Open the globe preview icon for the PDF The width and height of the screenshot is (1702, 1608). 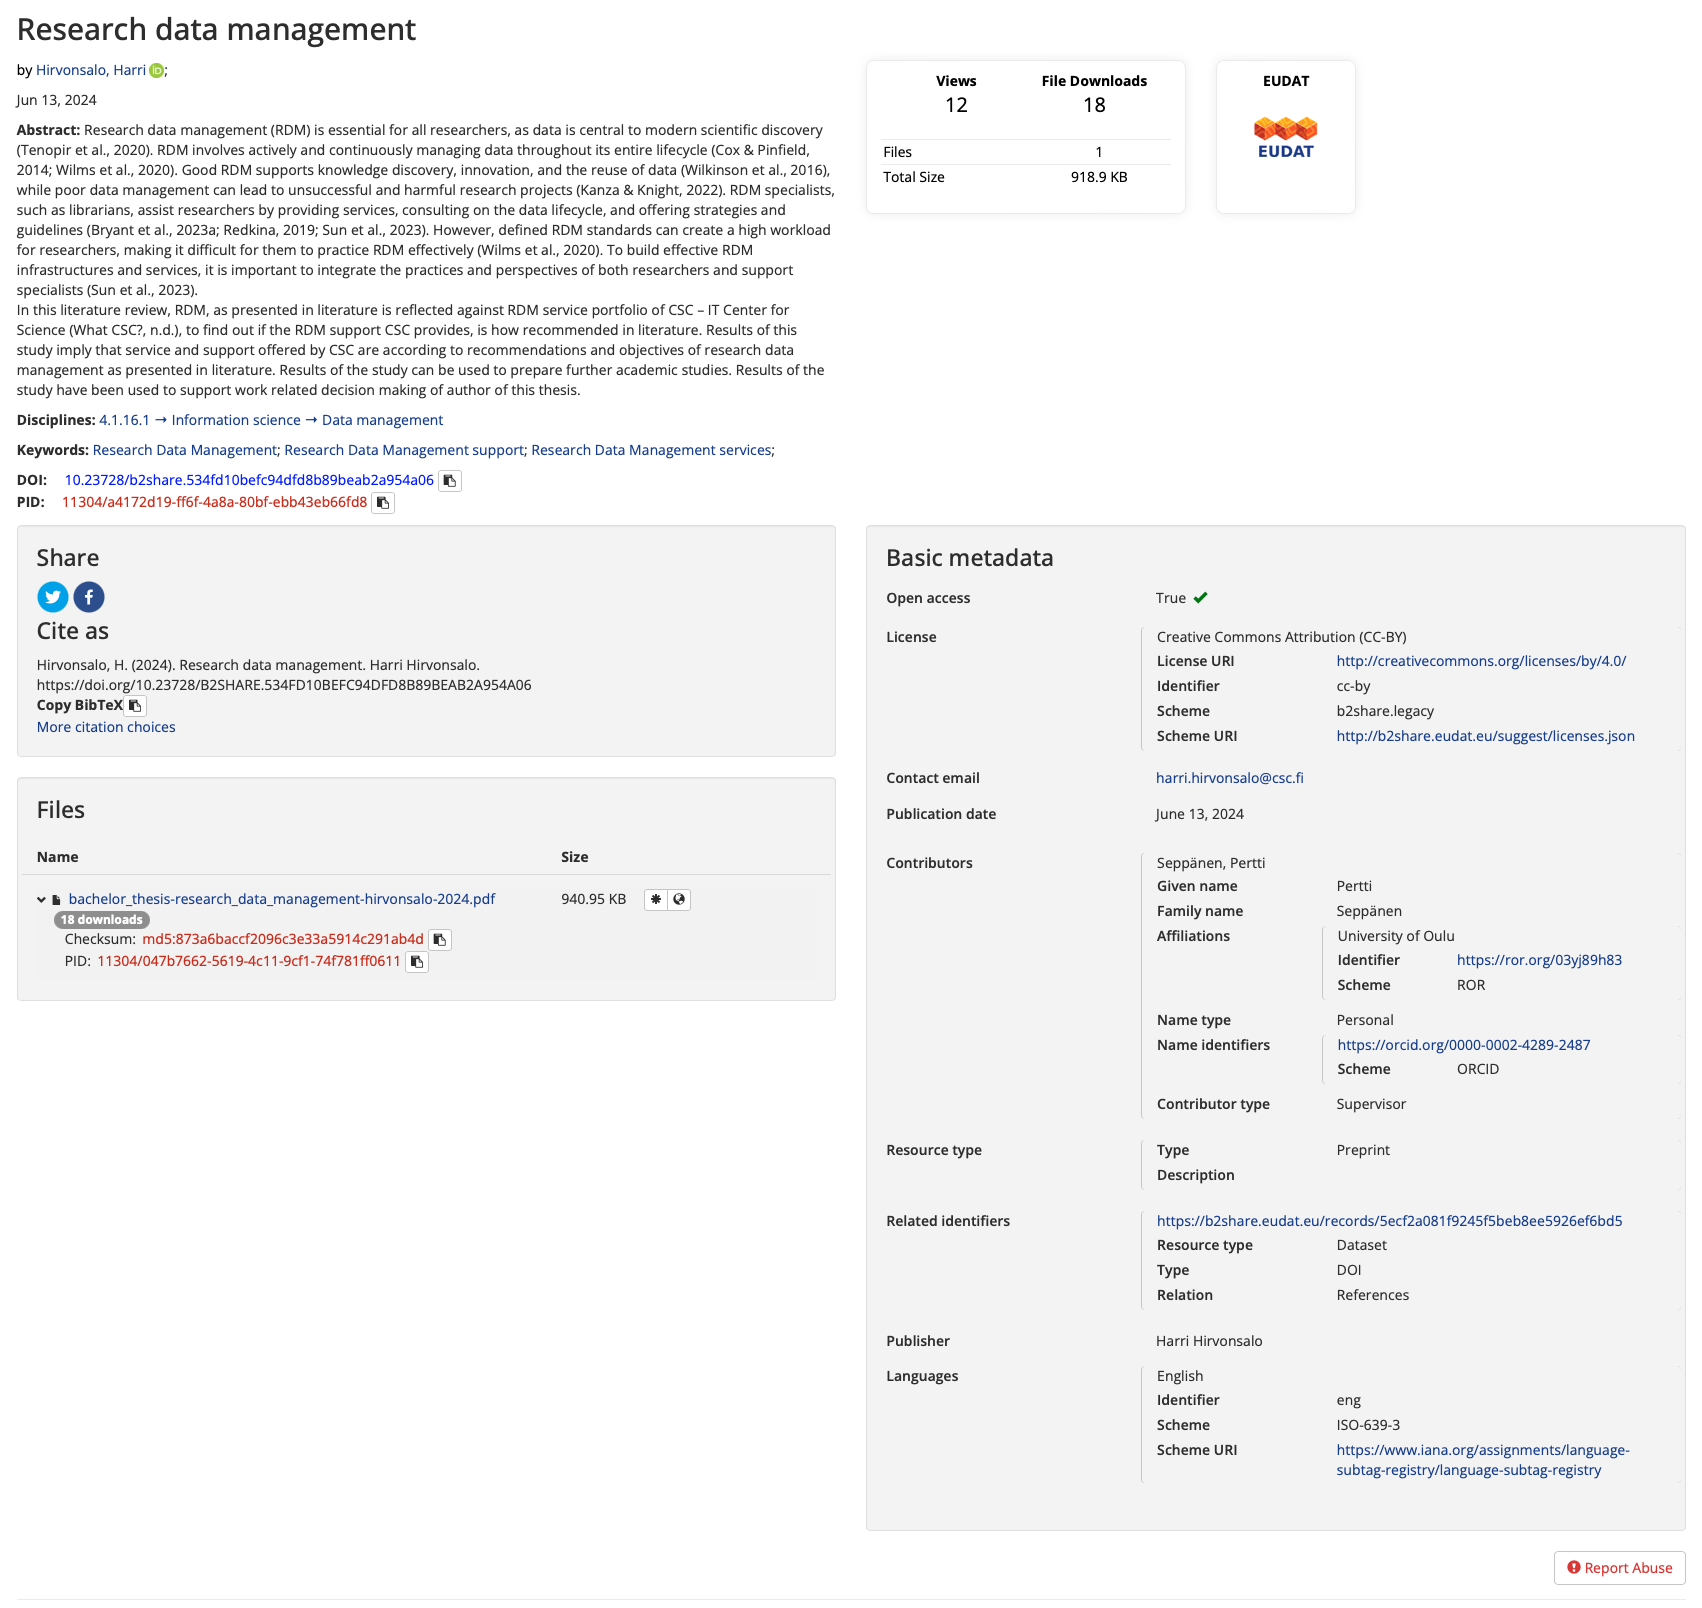coord(680,899)
